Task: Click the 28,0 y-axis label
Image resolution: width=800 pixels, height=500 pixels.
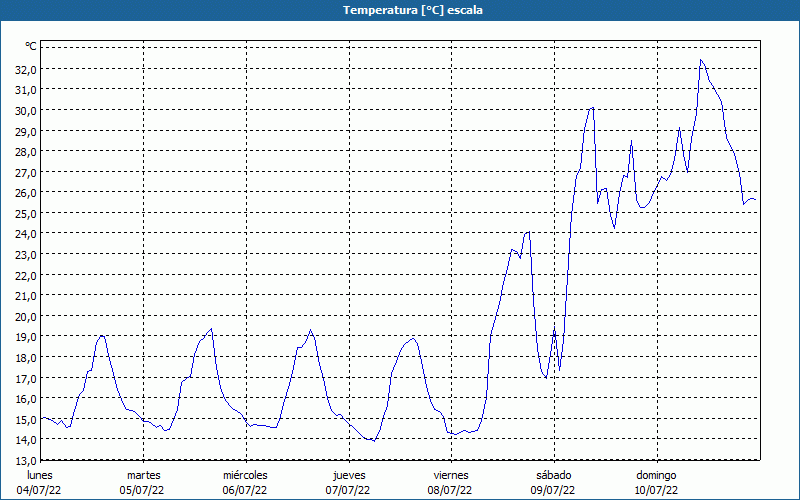Action: point(26,152)
